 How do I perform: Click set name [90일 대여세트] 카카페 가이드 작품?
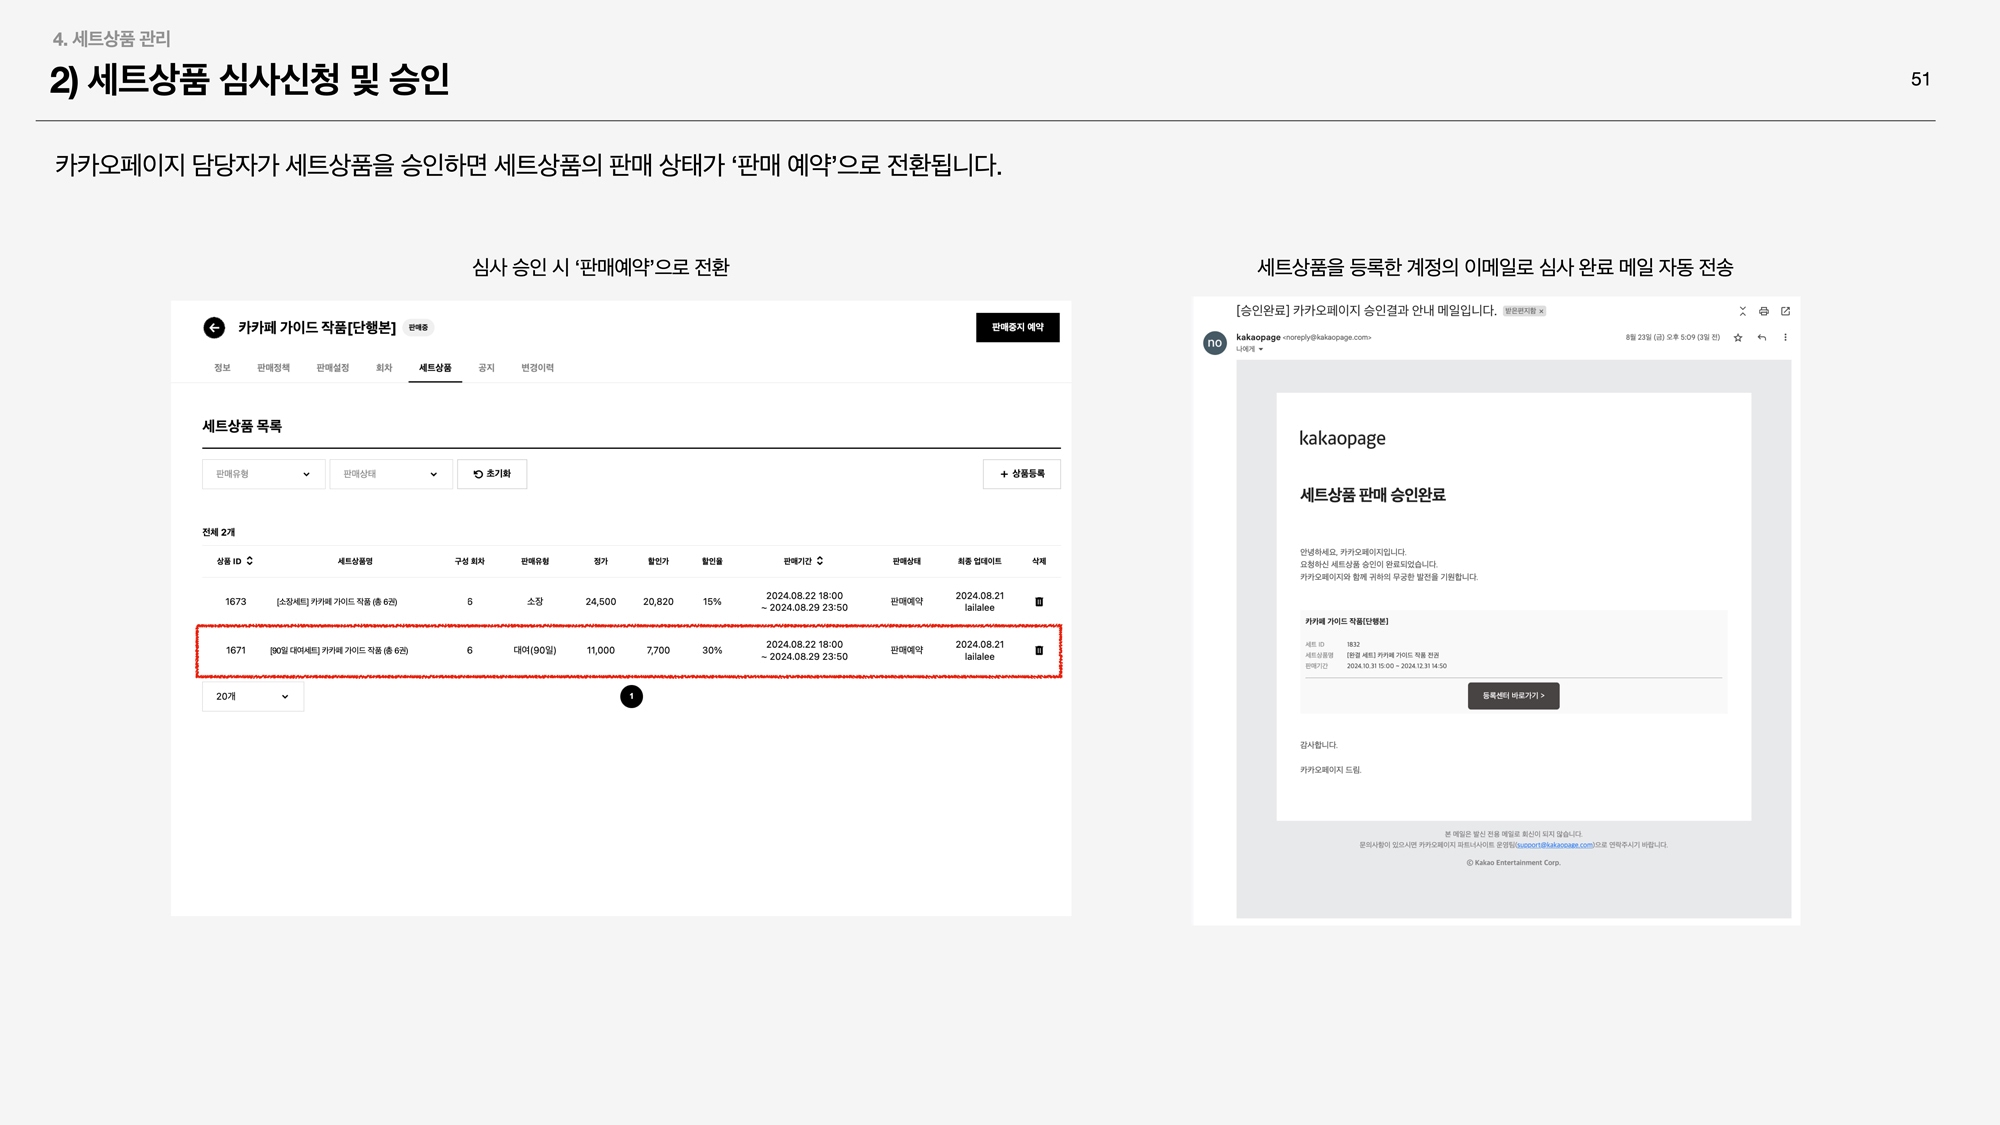coord(339,650)
